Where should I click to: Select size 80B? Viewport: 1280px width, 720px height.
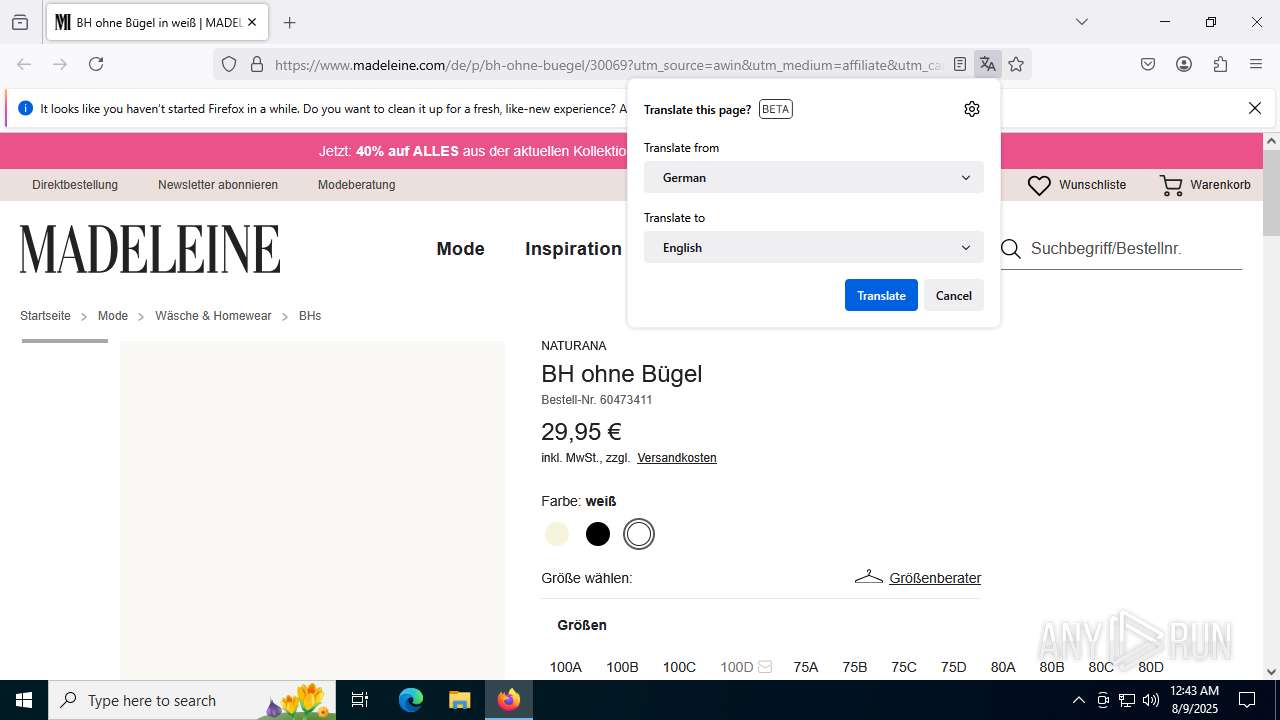coord(1052,667)
